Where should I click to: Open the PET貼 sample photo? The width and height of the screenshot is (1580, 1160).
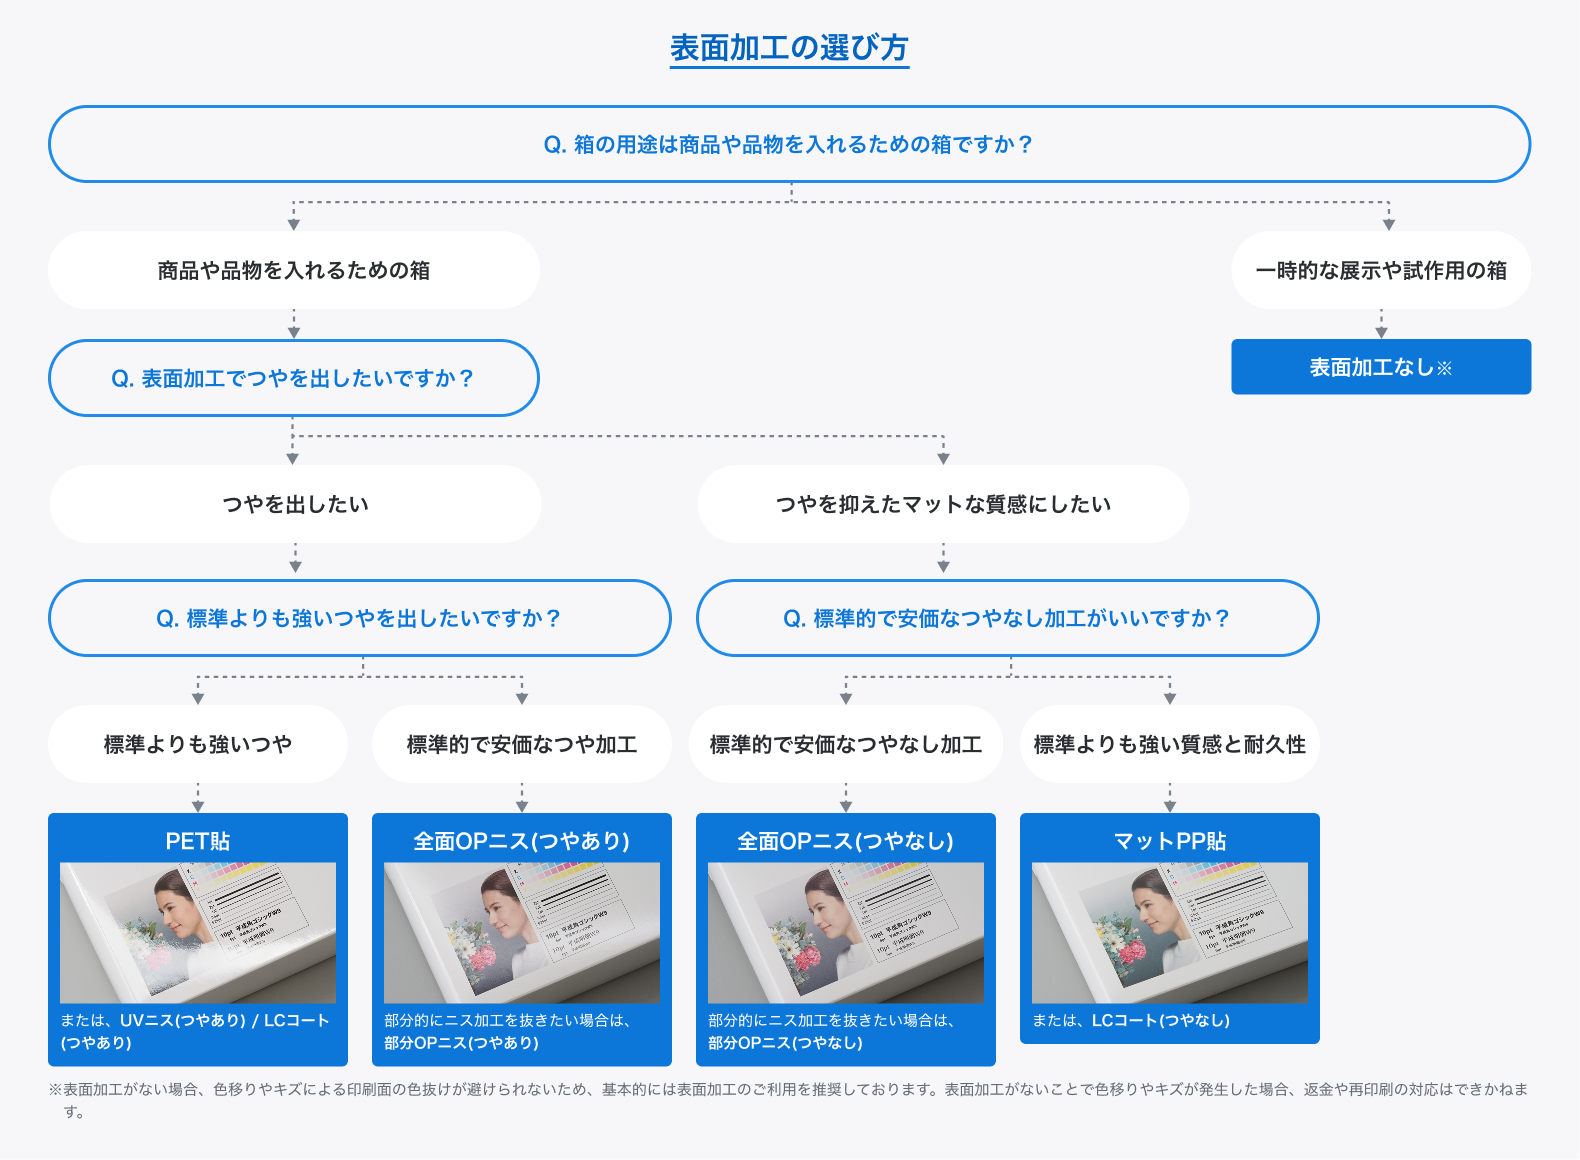(x=198, y=933)
